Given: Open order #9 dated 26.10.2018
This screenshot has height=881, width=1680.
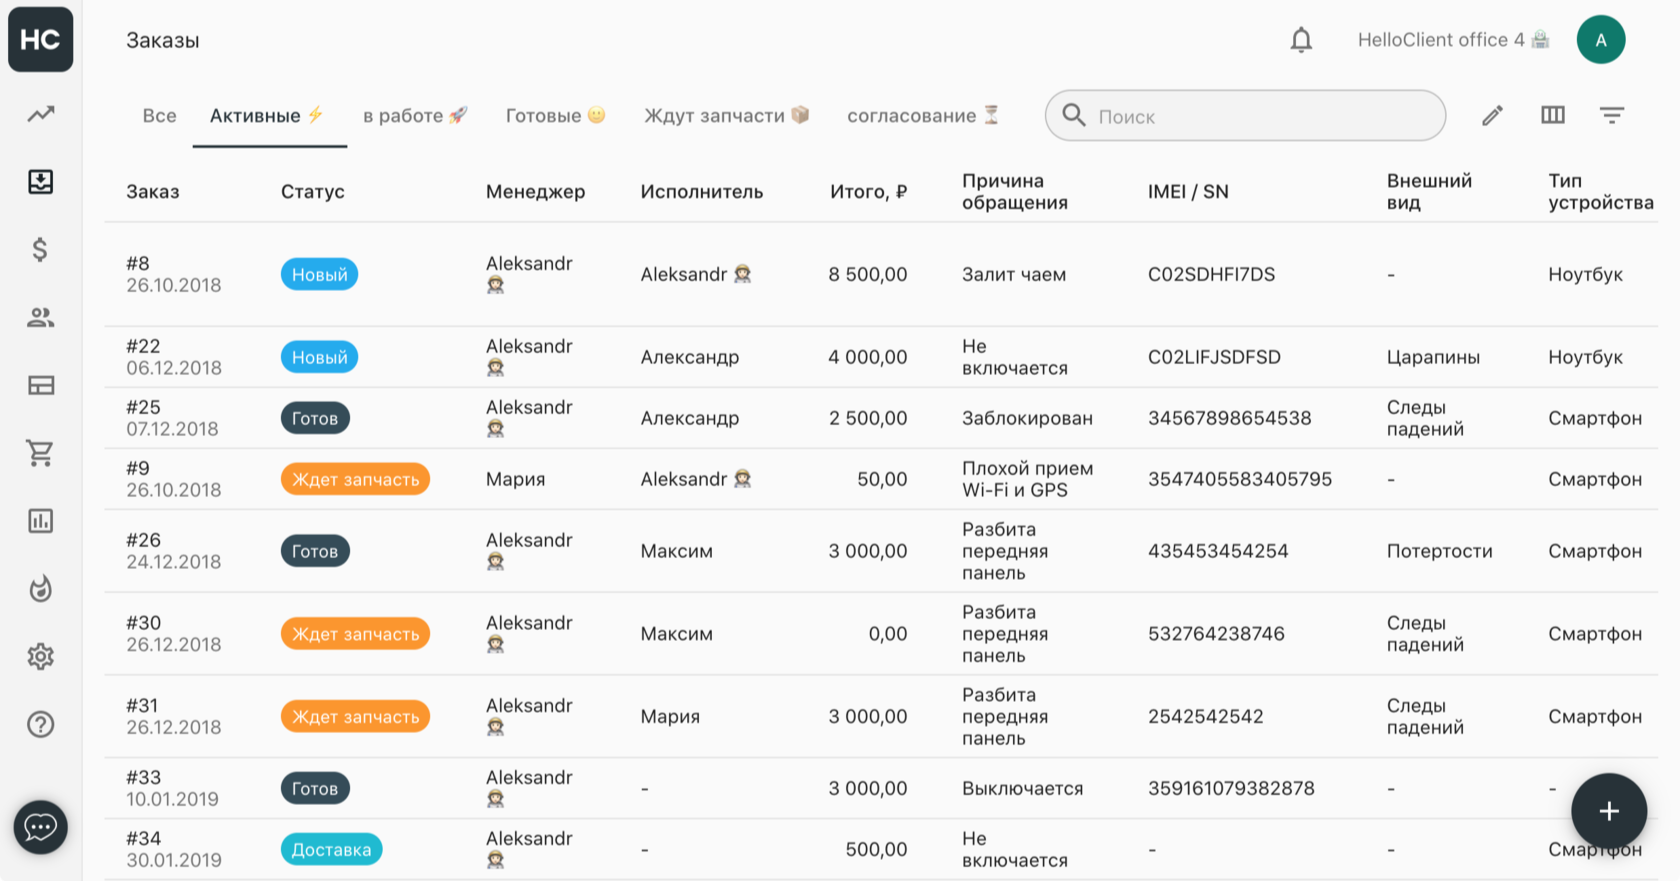Looking at the screenshot, I should (x=173, y=479).
